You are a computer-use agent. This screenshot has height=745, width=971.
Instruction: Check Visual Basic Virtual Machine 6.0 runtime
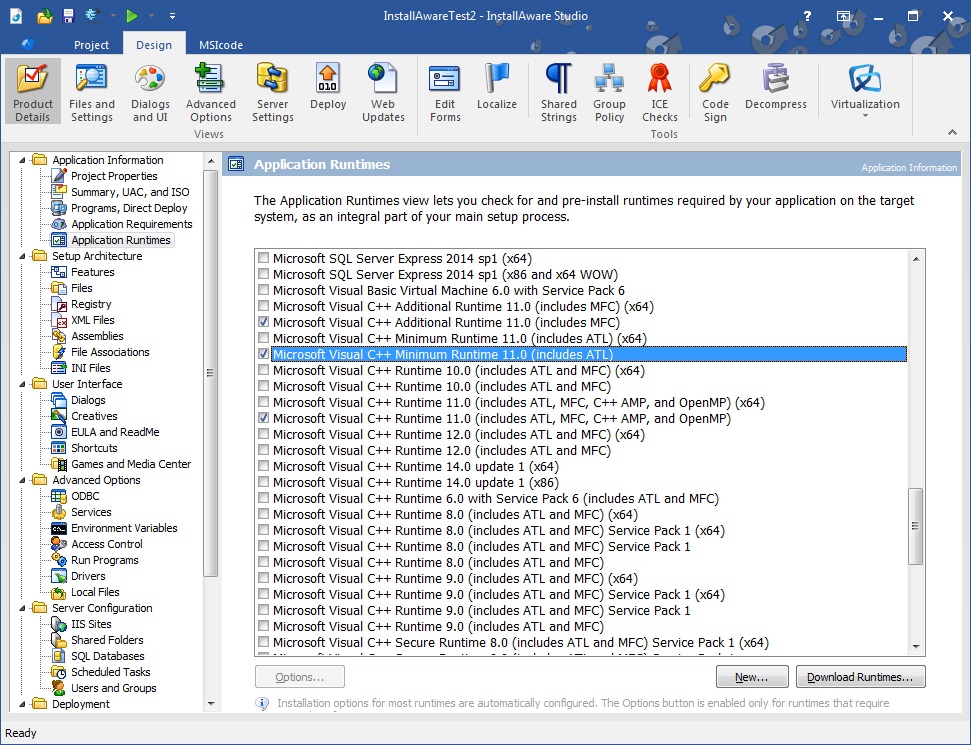[264, 290]
